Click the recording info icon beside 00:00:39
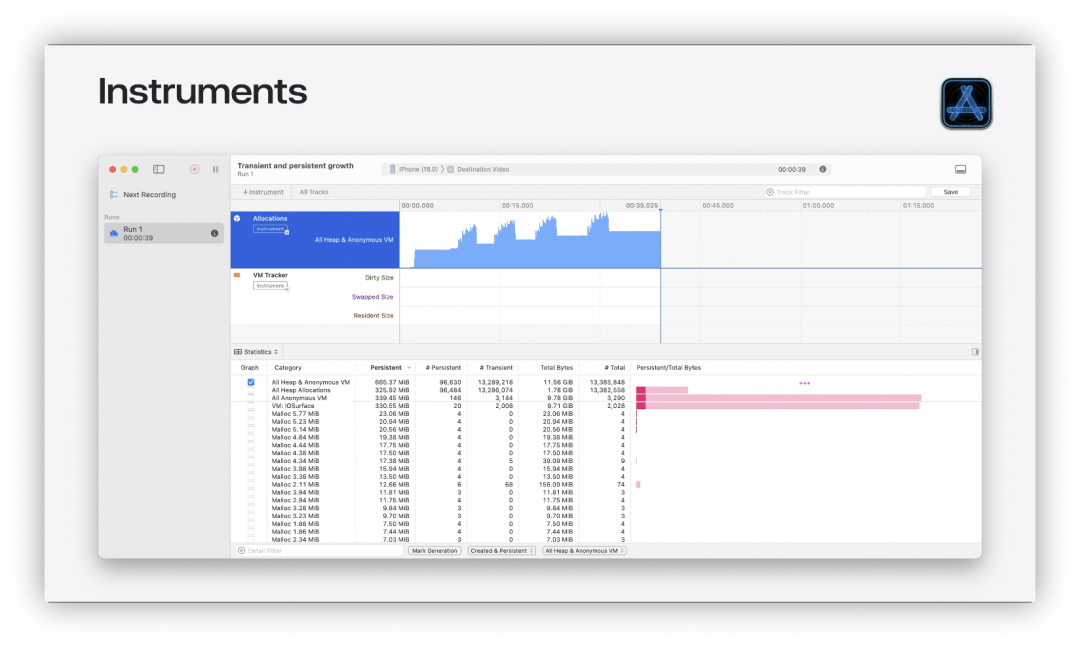The height and width of the screenshot is (647, 1080). (822, 169)
